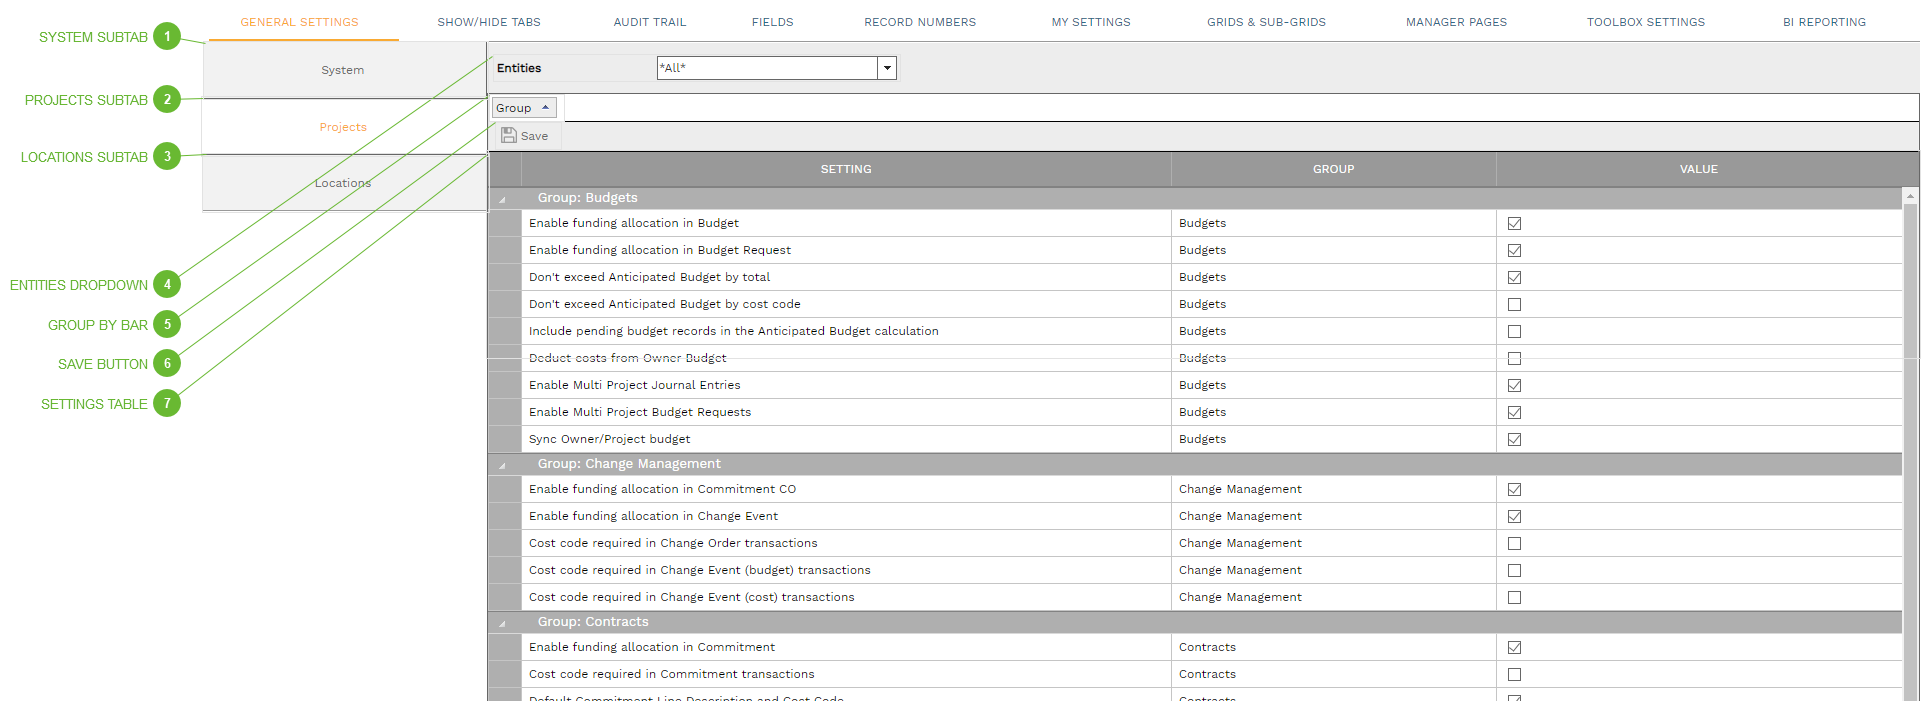1926x704 pixels.
Task: Click the Group sort chip arrow
Action: click(545, 107)
